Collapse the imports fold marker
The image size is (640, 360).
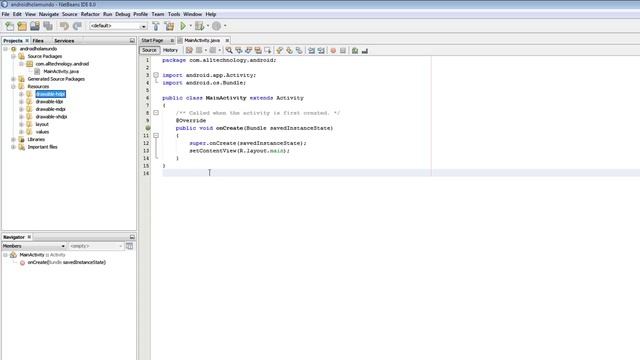click(x=156, y=75)
